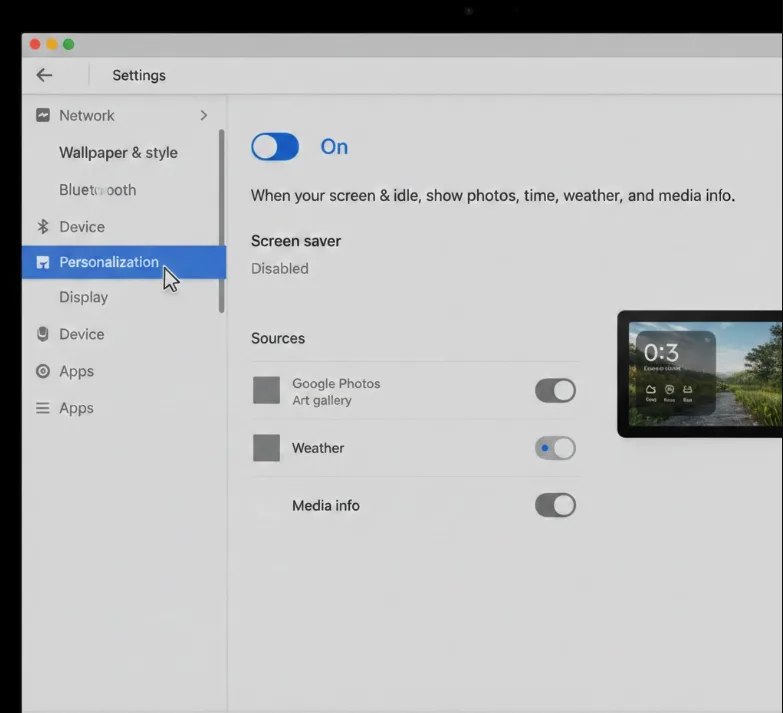This screenshot has width=783, height=713.
Task: Click the sidebar vertical scrollbar
Action: (x=221, y=220)
